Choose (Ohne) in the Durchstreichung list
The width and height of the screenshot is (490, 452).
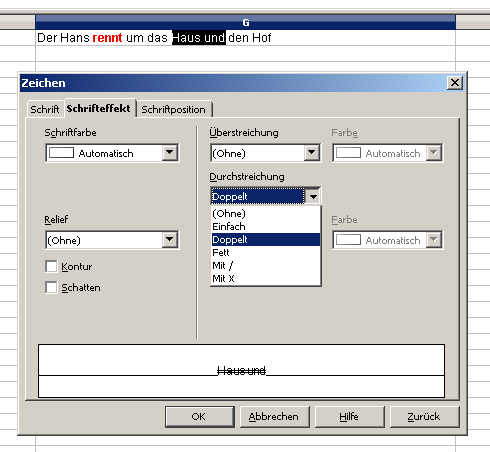[266, 213]
